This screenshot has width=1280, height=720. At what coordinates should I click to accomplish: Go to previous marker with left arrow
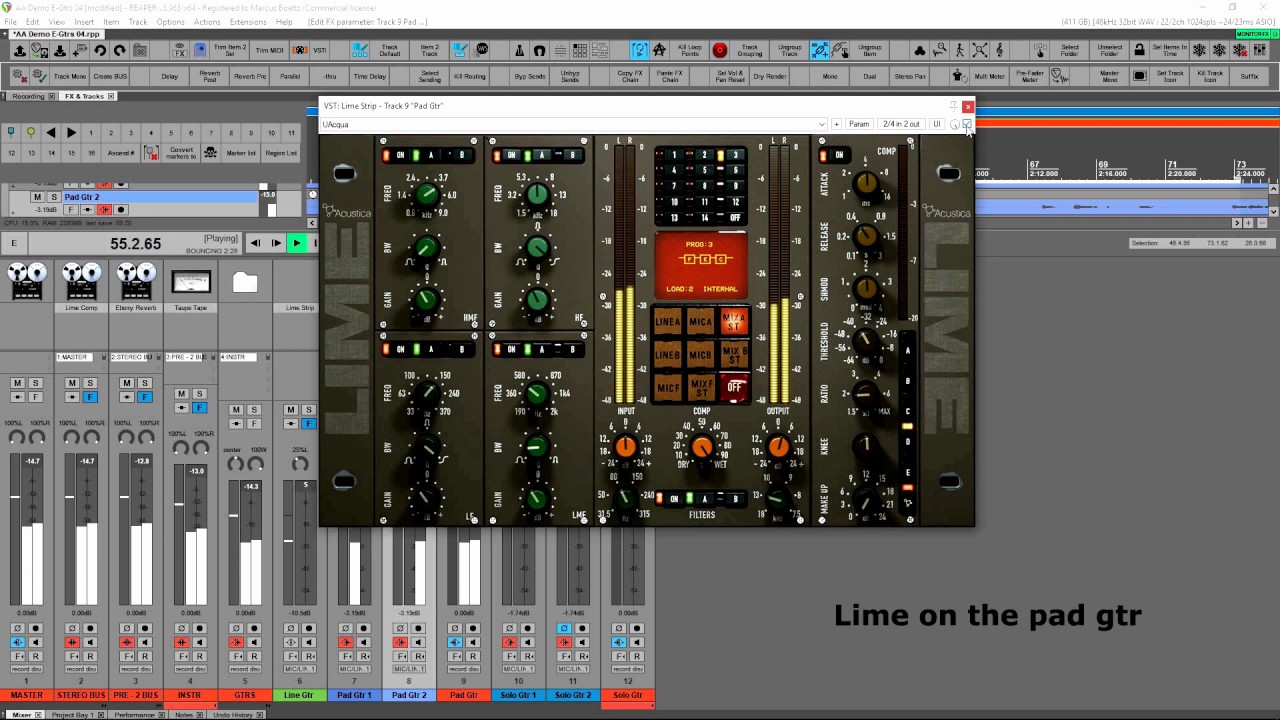51,132
